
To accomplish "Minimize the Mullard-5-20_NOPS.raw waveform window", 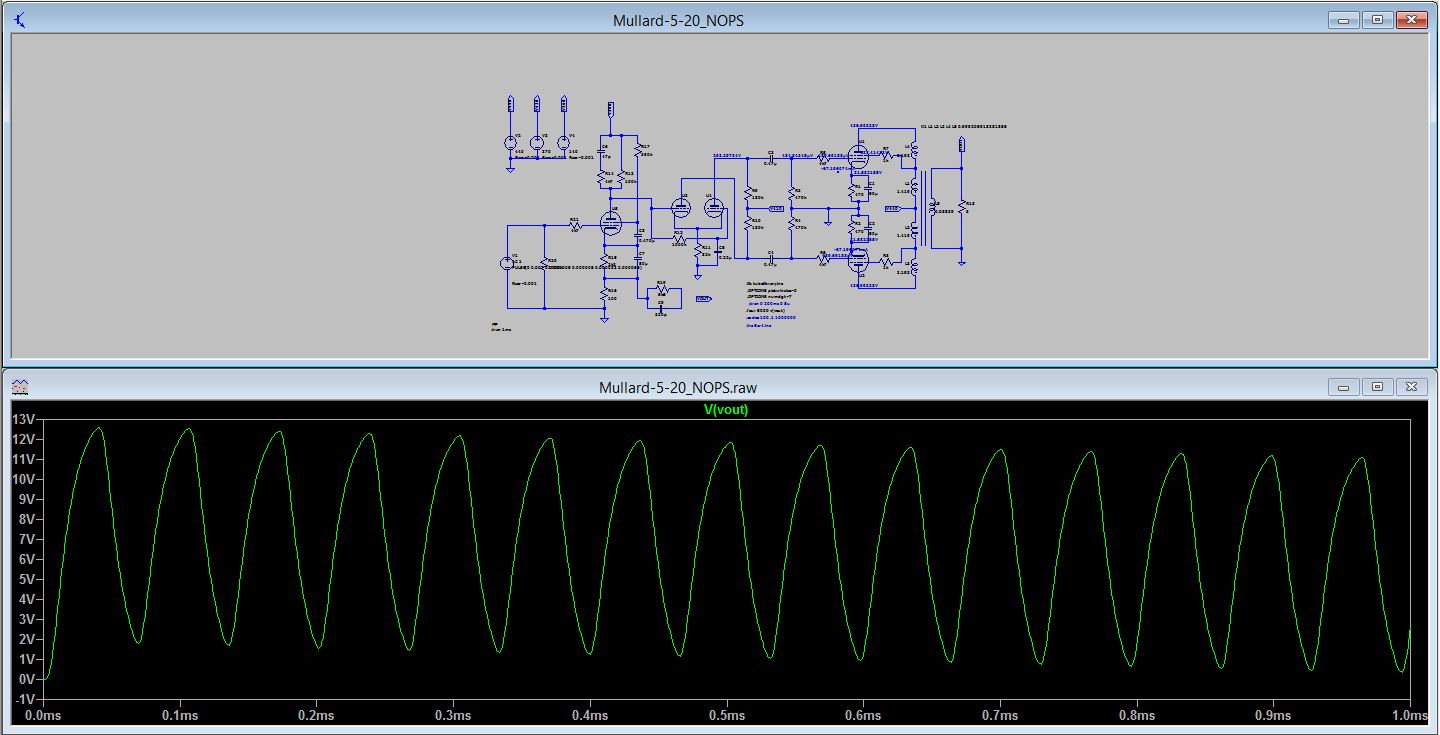I will coord(1344,386).
